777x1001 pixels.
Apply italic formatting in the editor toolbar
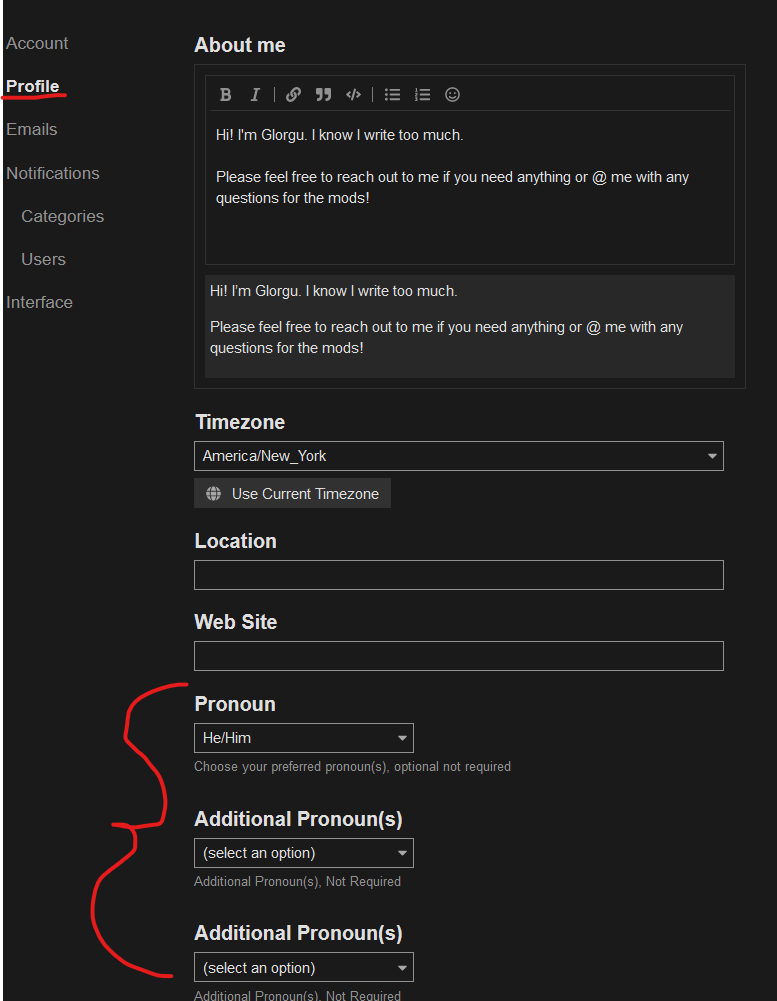pos(255,95)
